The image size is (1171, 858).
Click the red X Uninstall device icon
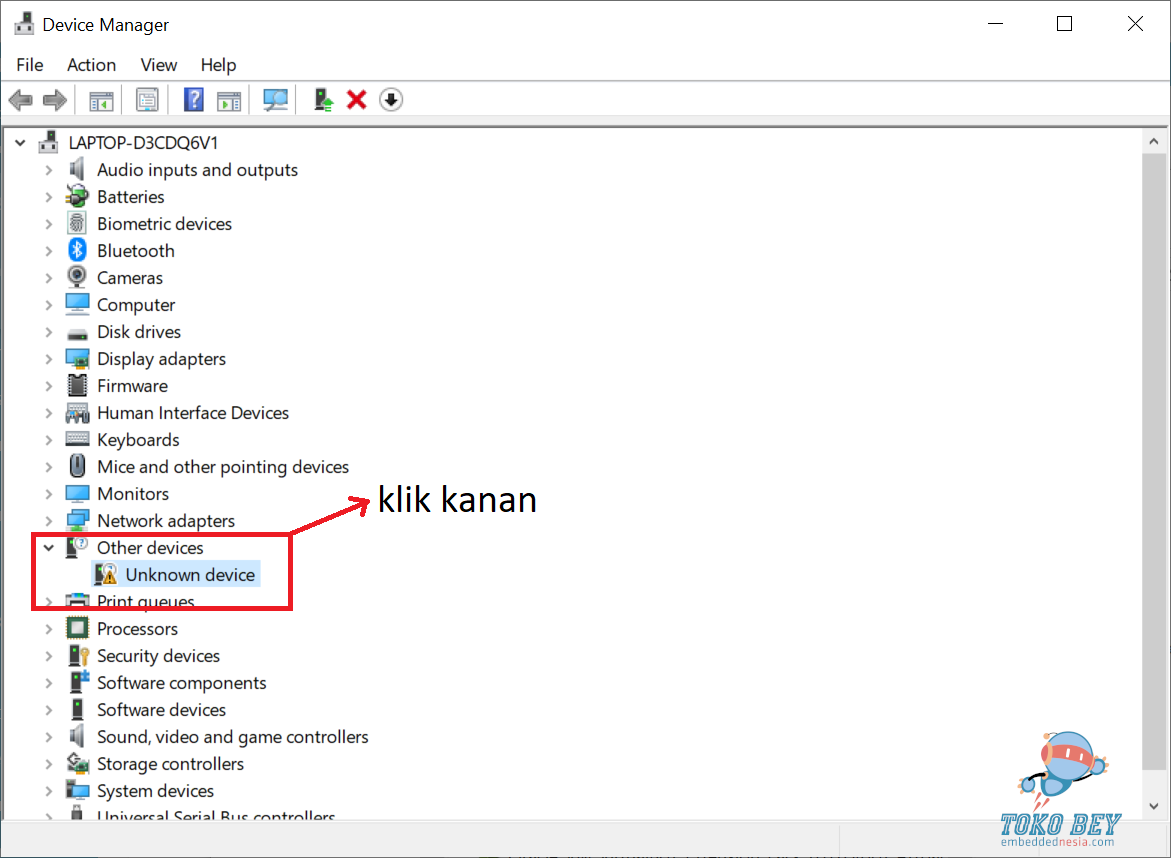356,100
